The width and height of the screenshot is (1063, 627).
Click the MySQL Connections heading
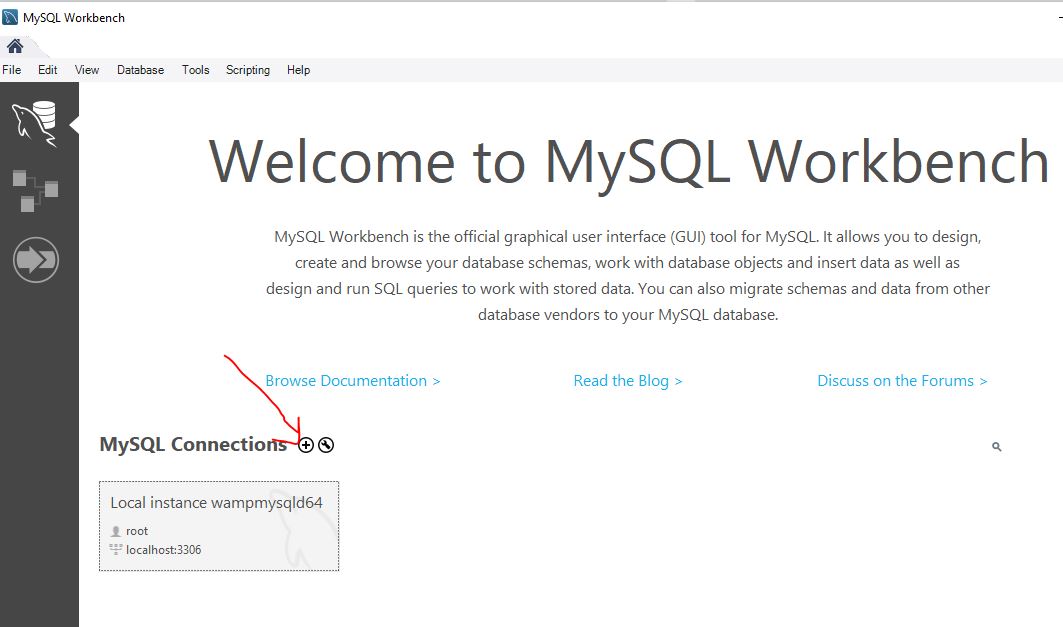193,445
